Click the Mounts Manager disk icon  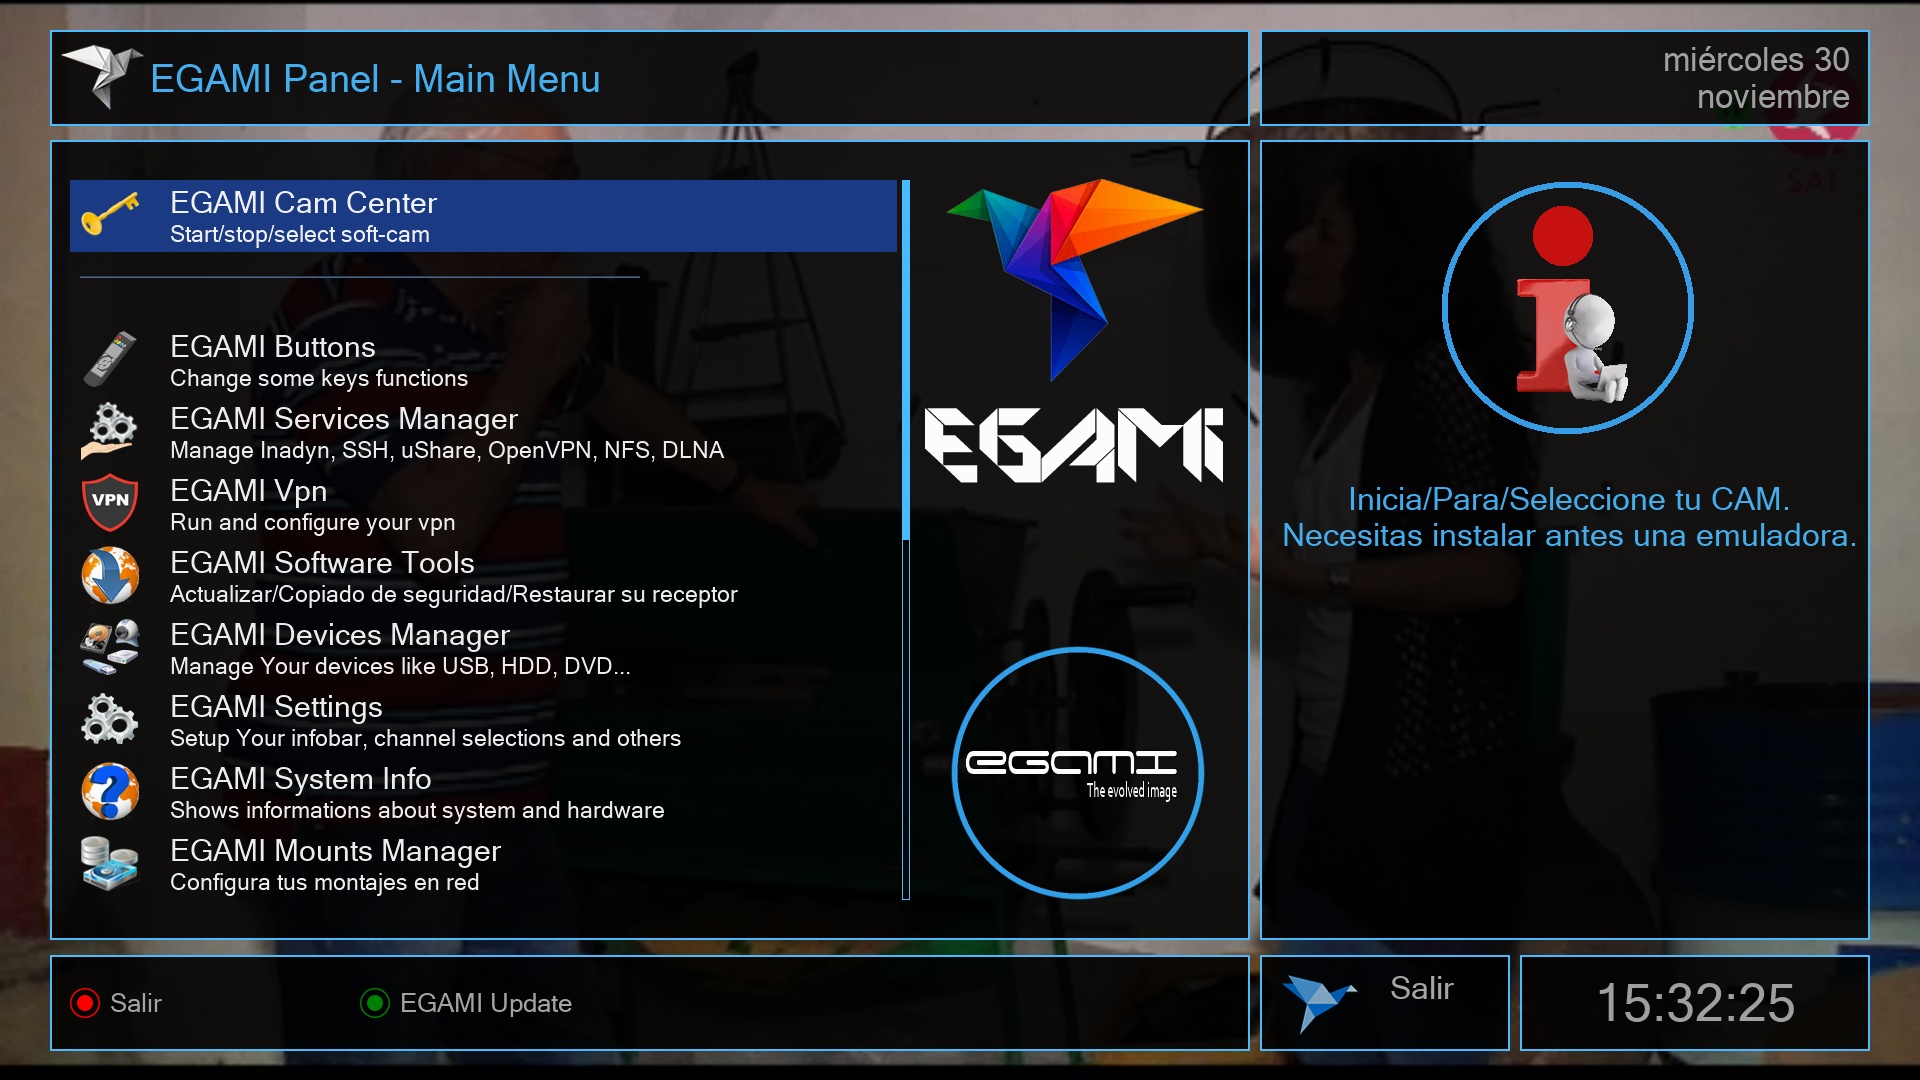click(x=109, y=863)
